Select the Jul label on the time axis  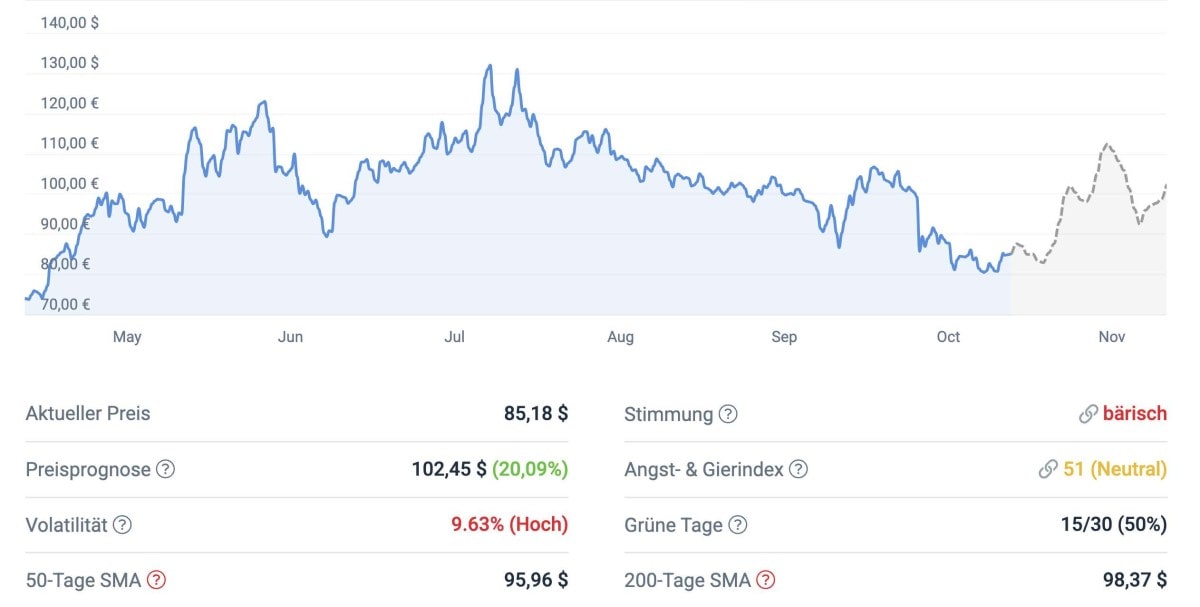pos(454,337)
